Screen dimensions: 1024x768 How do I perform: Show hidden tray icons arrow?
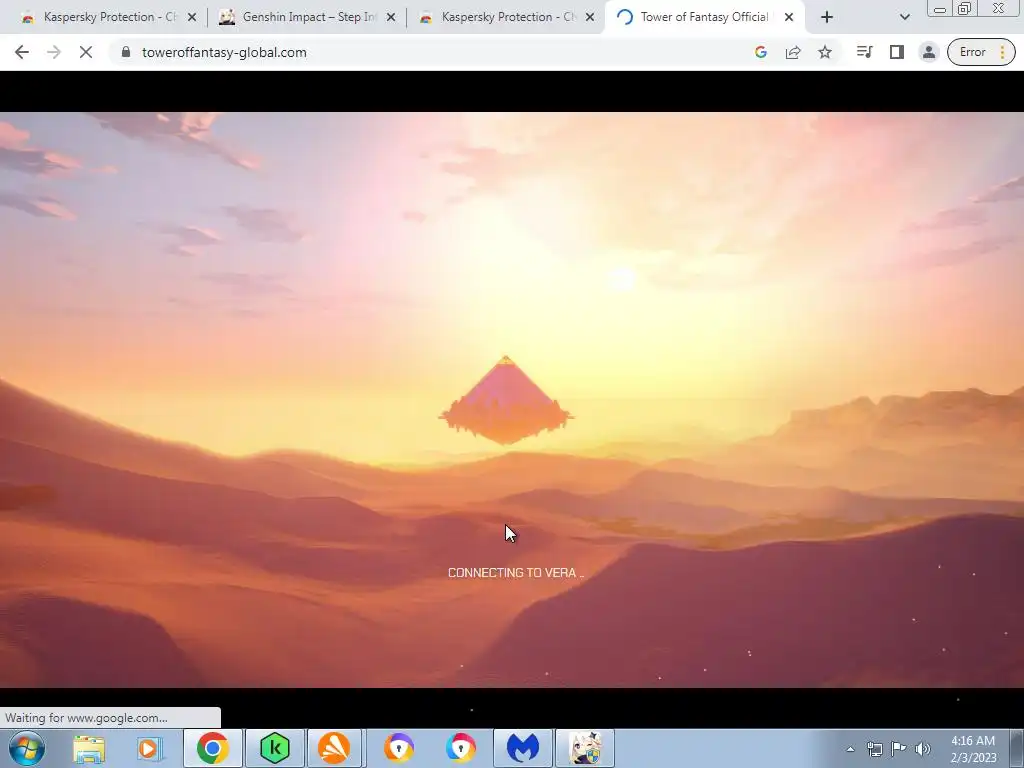(x=850, y=749)
